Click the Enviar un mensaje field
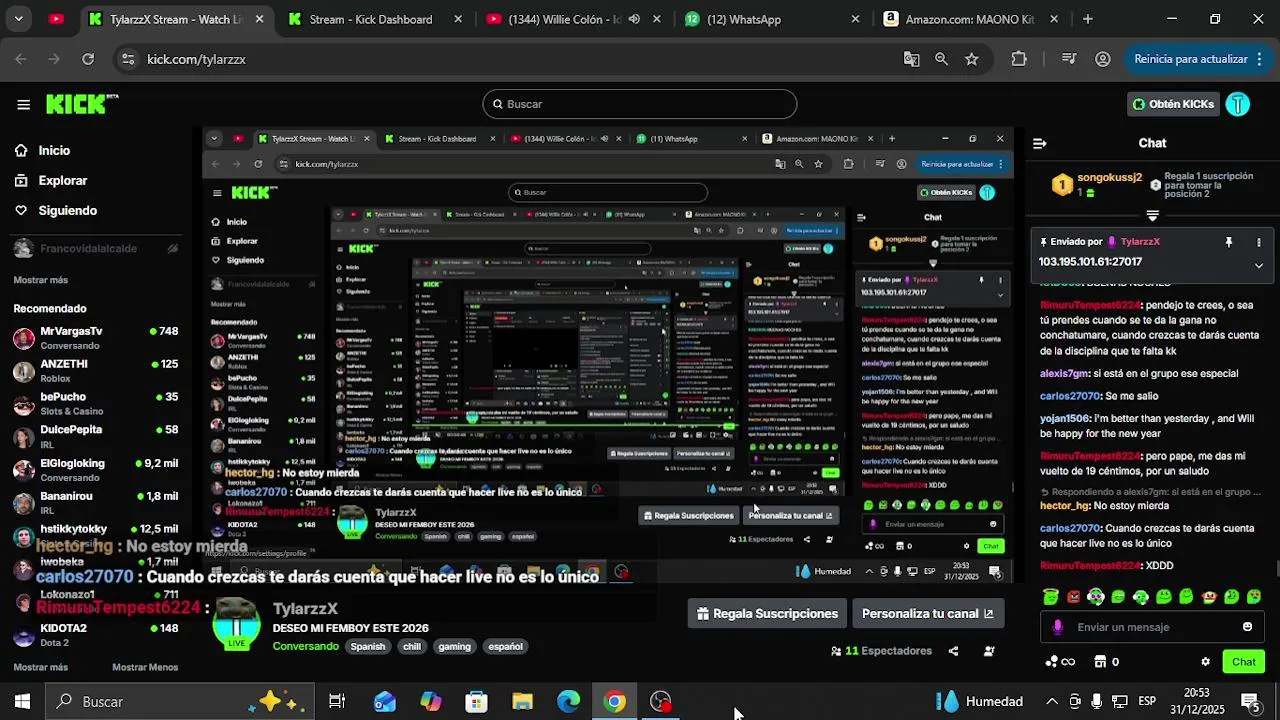 [1152, 627]
